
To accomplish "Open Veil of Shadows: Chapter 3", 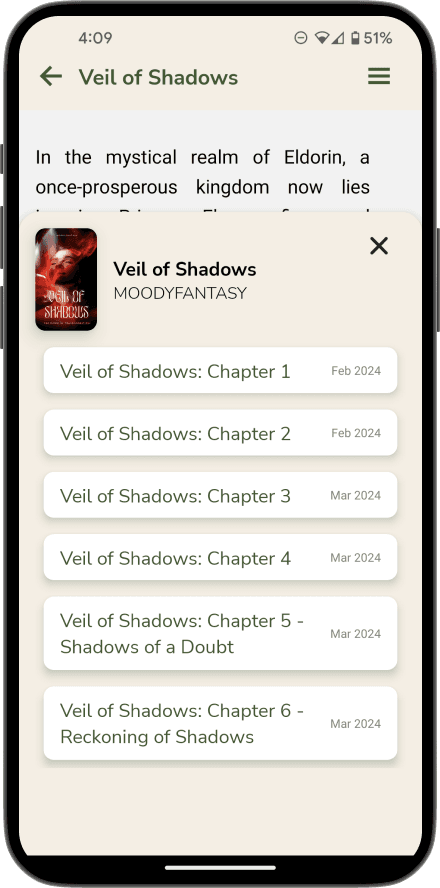I will pyautogui.click(x=220, y=496).
